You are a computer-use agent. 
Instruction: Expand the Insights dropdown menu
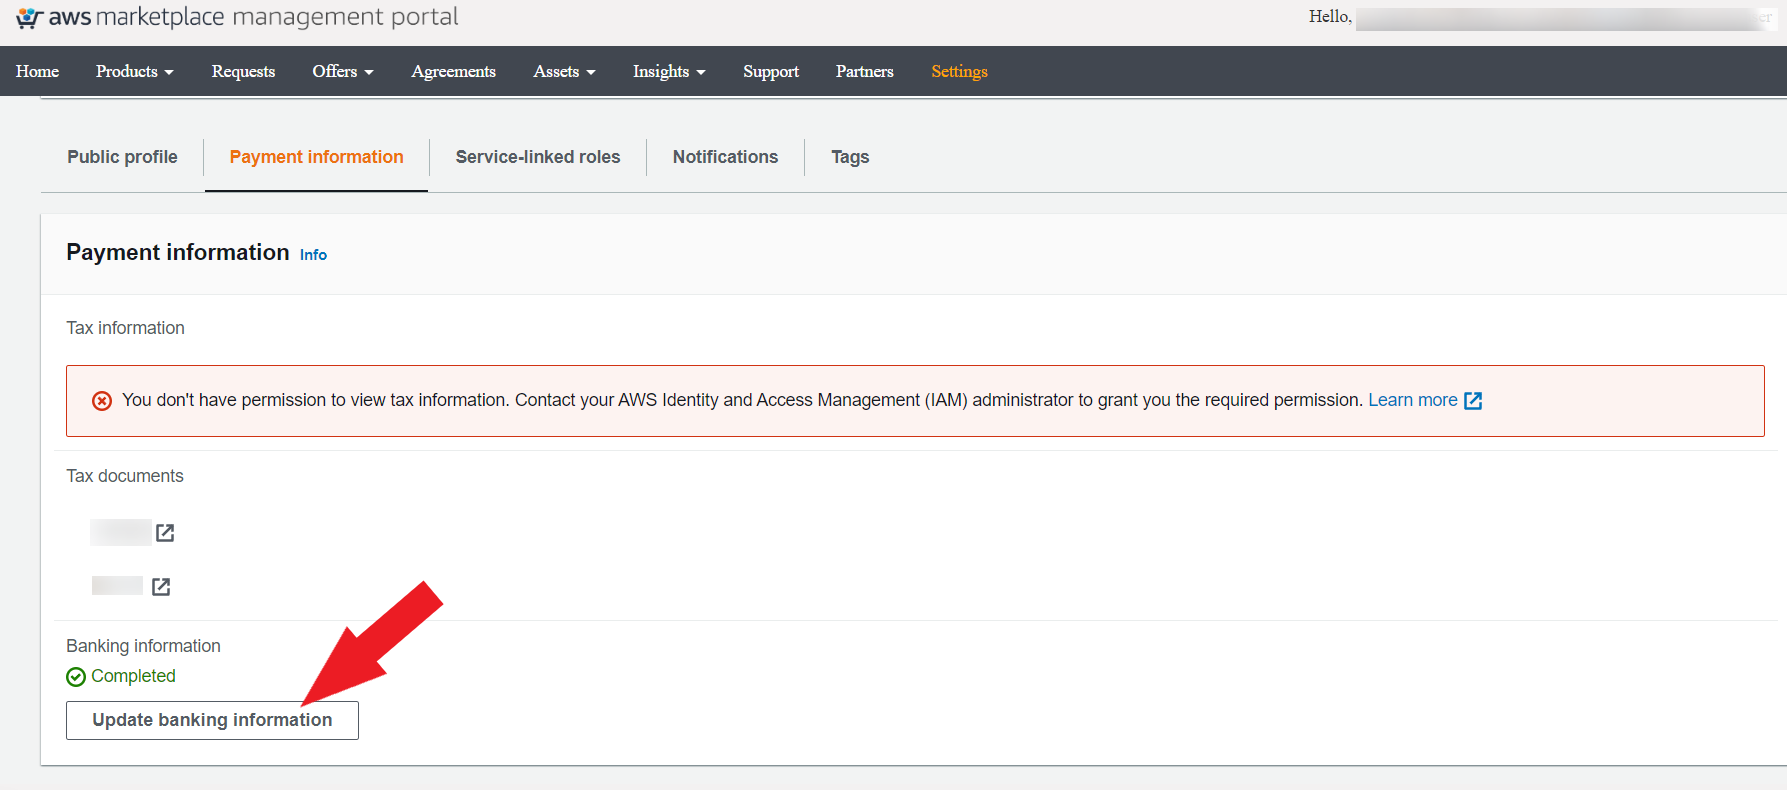tap(669, 71)
